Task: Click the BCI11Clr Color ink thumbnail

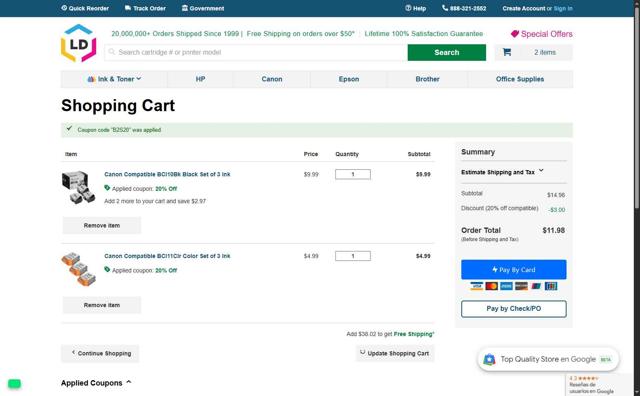Action: pos(78,269)
